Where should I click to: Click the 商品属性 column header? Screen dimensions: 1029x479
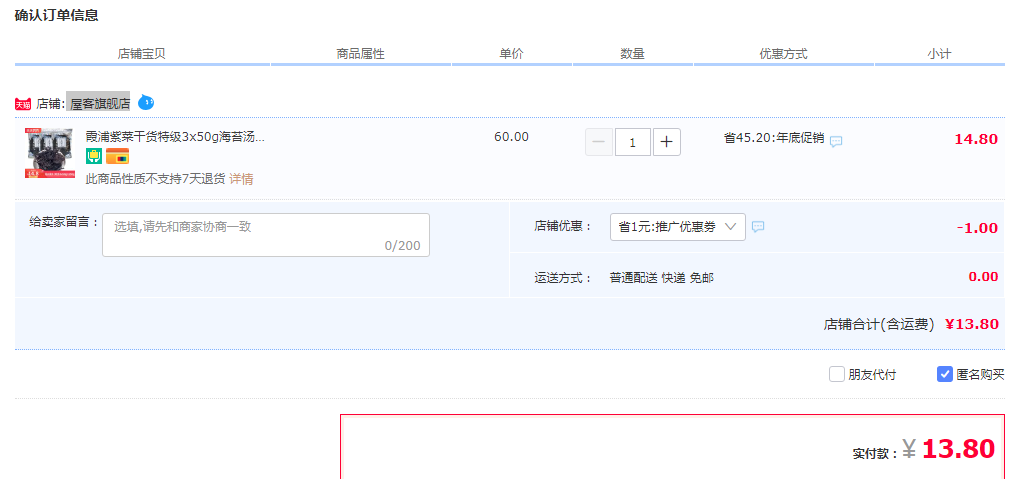(360, 54)
